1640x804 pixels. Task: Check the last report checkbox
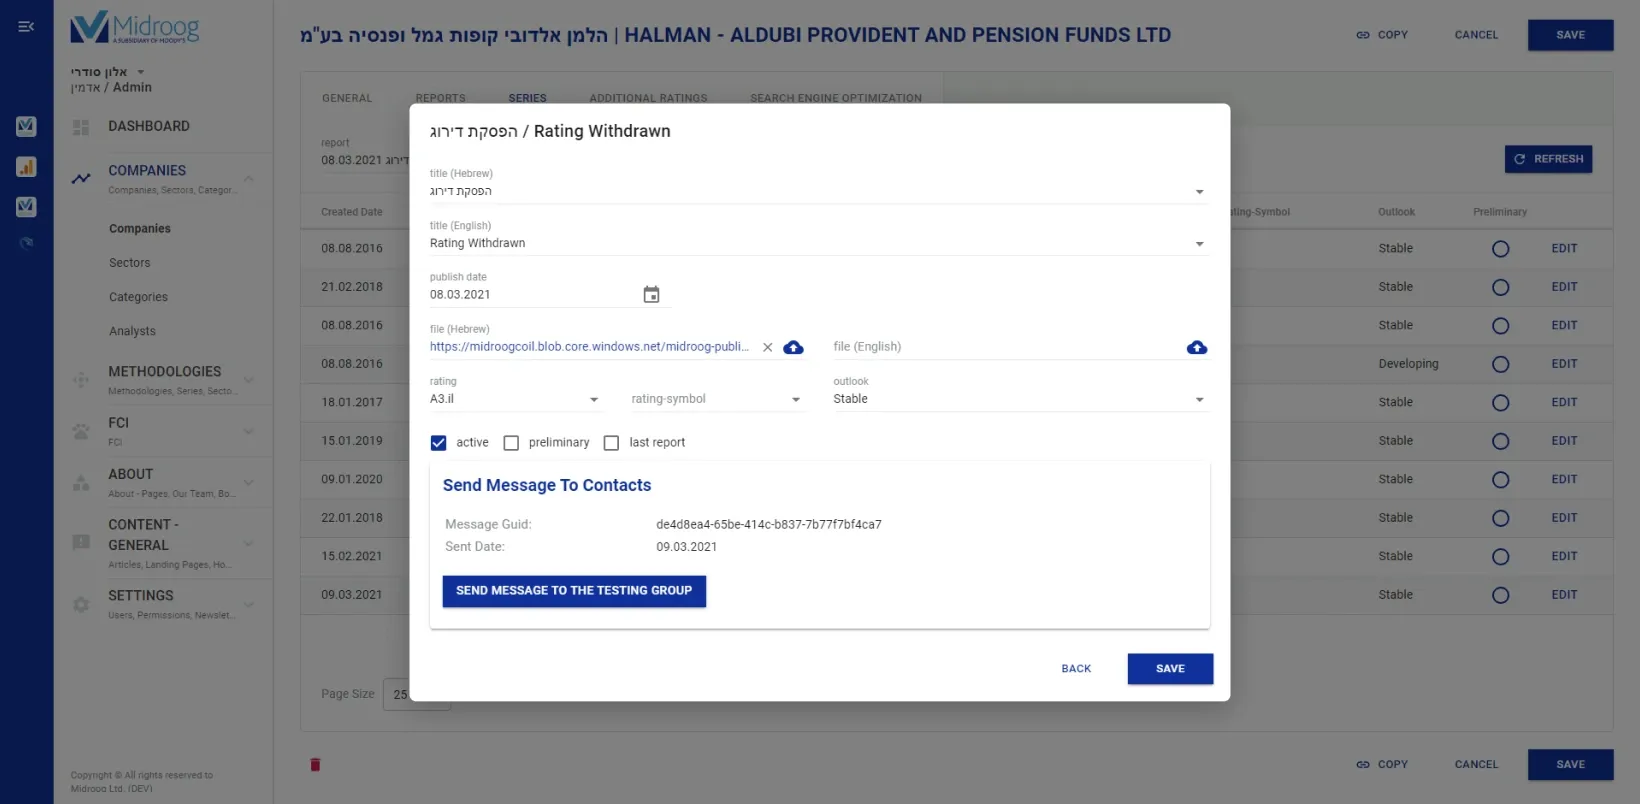pos(611,443)
